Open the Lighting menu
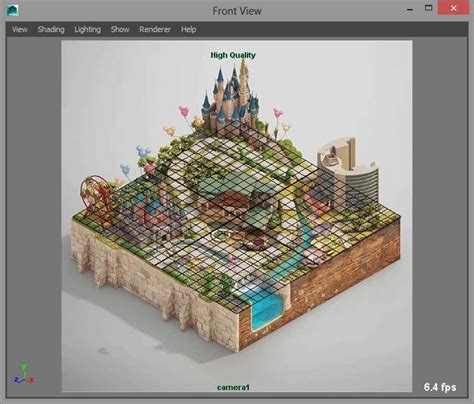The image size is (474, 404). (87, 29)
